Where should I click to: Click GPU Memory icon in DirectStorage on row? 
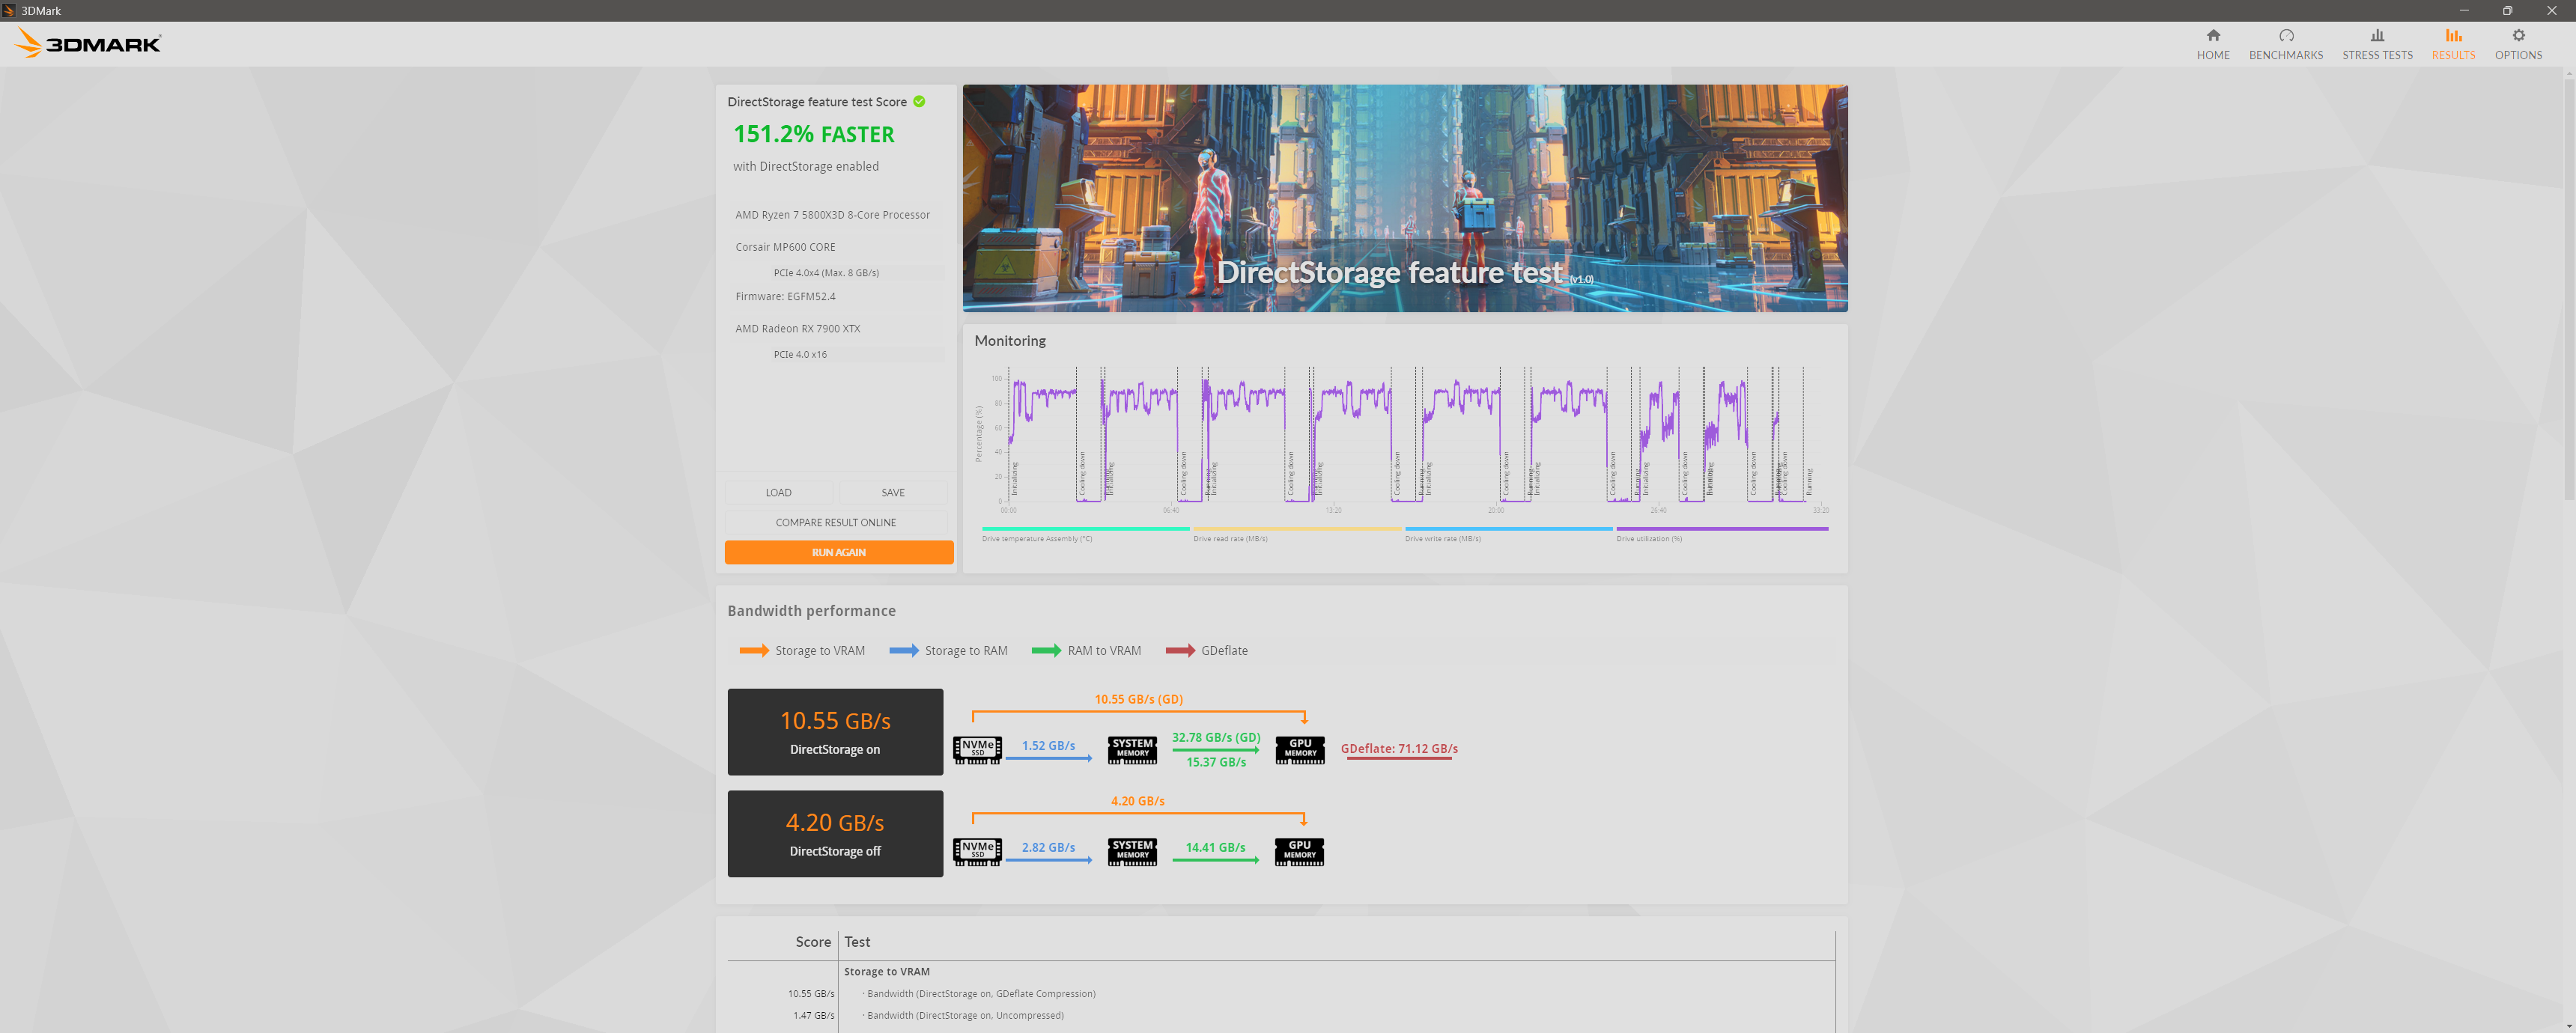pyautogui.click(x=1300, y=750)
